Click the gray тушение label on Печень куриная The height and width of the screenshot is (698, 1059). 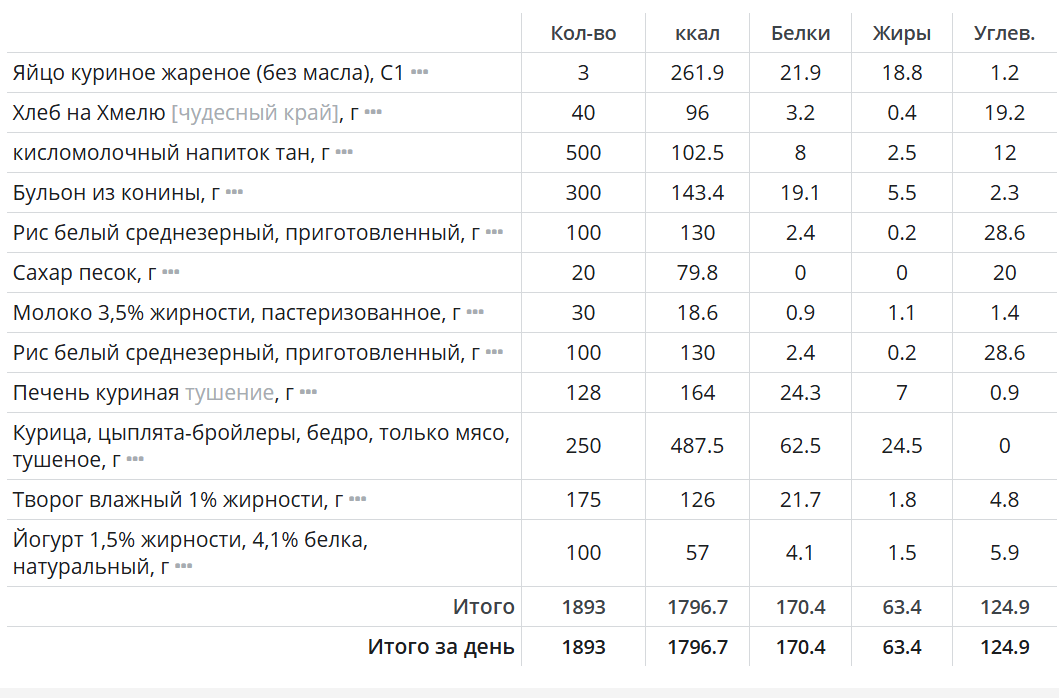230,393
